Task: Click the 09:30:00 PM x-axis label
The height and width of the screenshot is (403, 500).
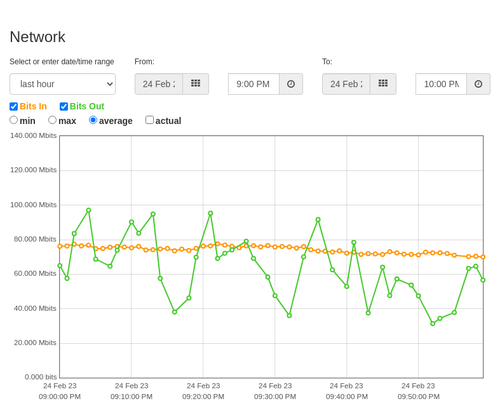Action: click(x=275, y=397)
